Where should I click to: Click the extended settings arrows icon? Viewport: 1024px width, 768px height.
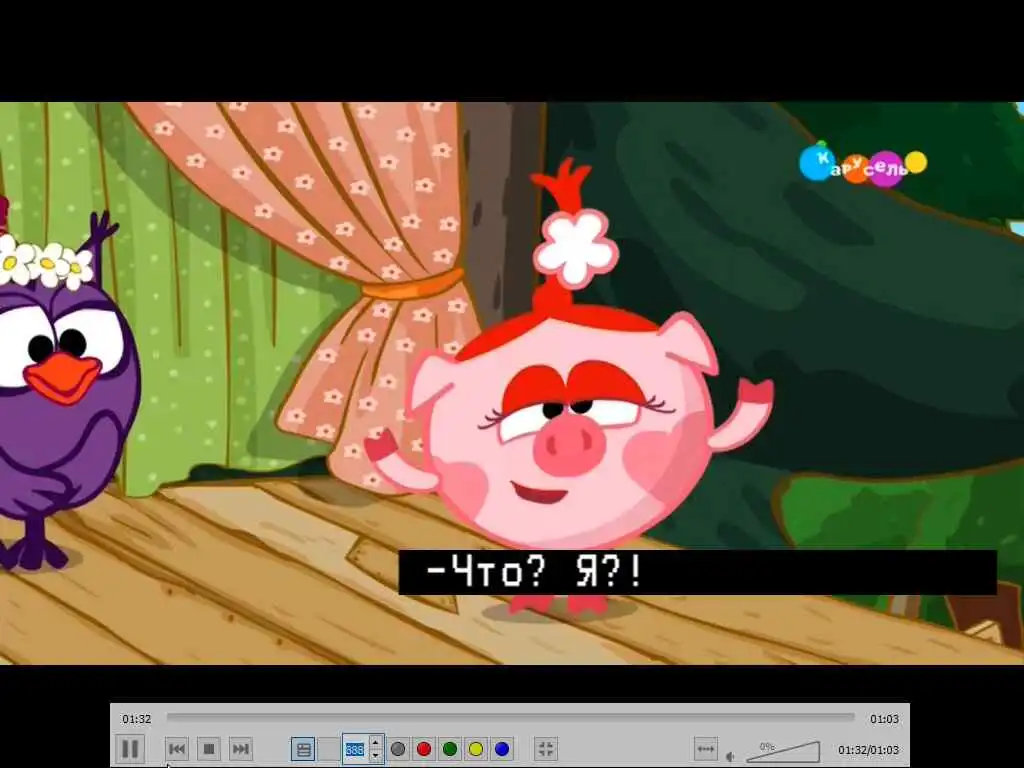pos(705,749)
